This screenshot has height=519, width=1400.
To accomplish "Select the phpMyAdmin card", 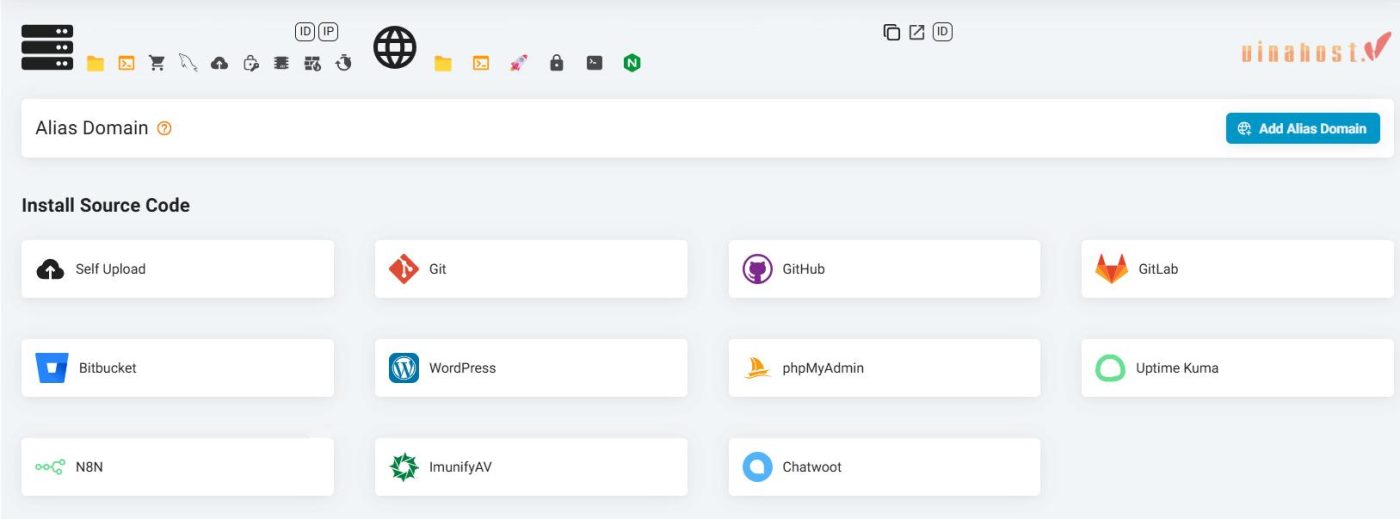I will click(884, 368).
